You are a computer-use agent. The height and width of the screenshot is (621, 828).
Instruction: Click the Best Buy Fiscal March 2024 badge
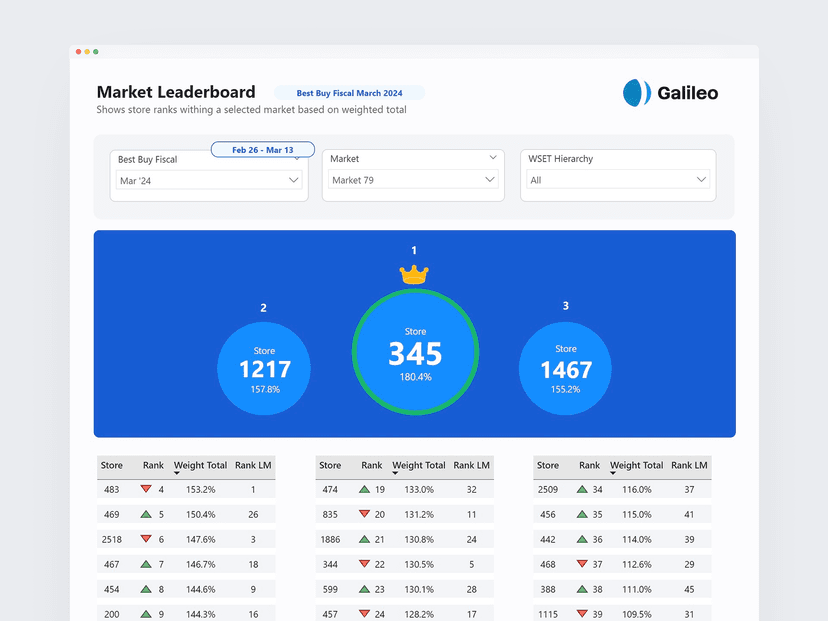tap(349, 92)
